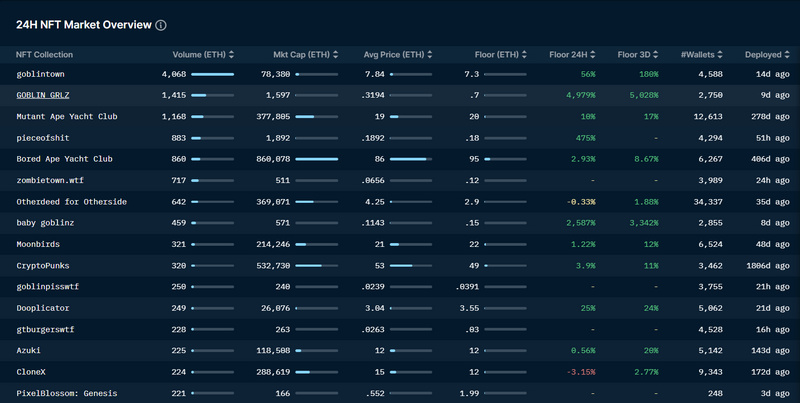
Task: Sort by Floor 24H arrows
Action: 592,55
